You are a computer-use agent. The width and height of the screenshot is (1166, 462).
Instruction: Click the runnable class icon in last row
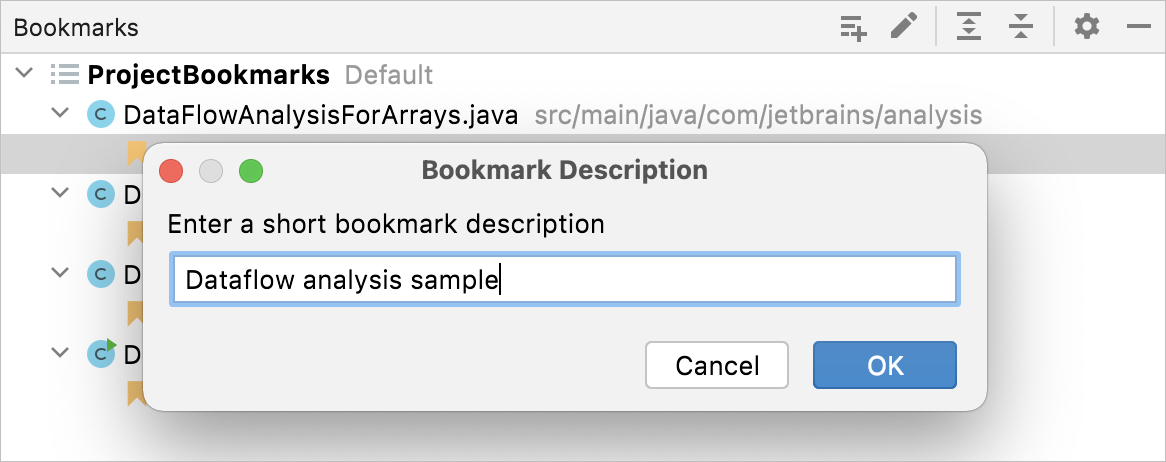pyautogui.click(x=101, y=353)
